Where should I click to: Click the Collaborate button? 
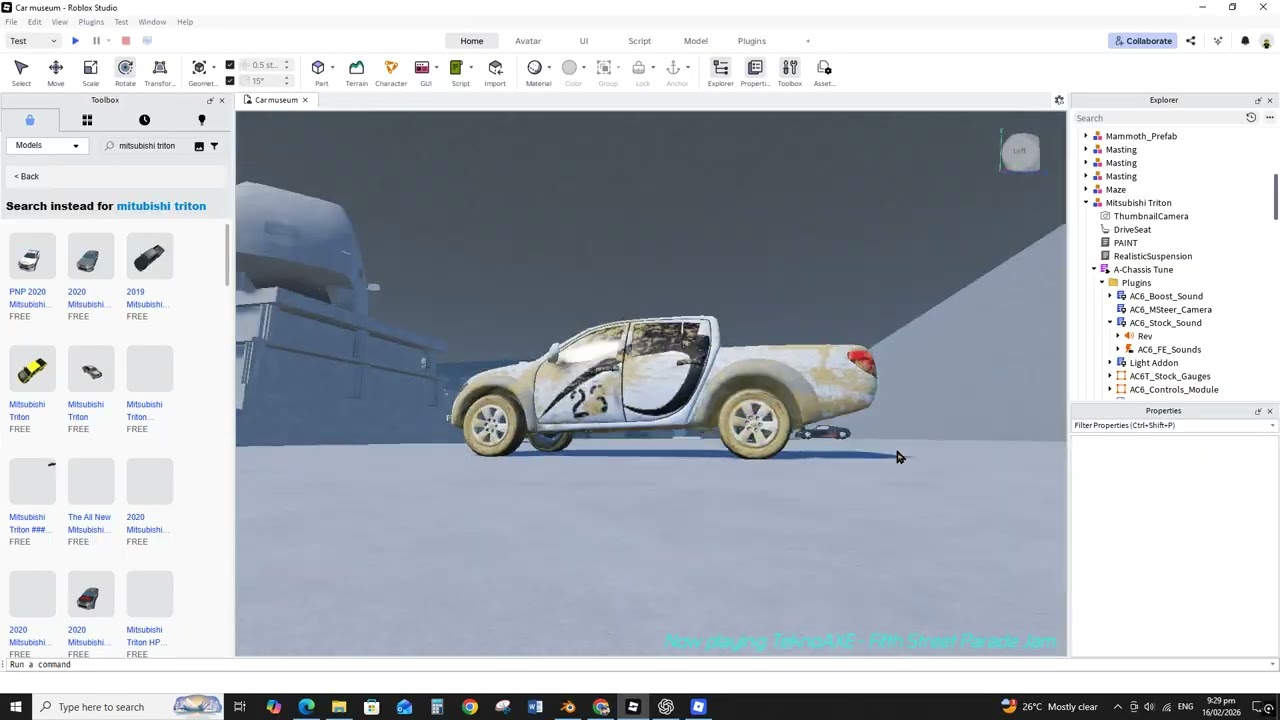(1142, 41)
